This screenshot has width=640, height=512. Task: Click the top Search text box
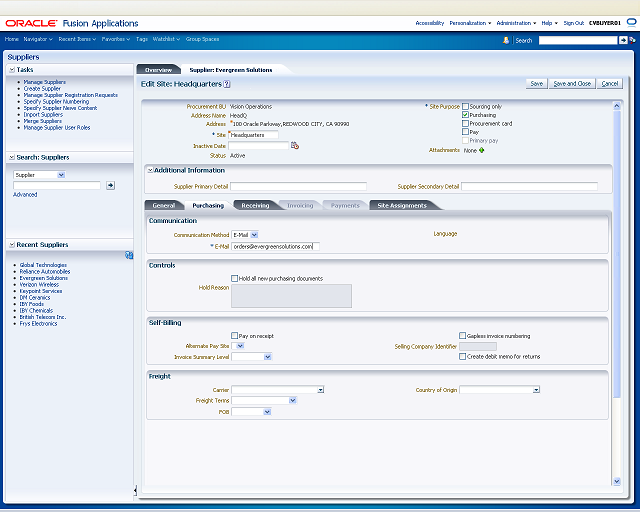(578, 40)
